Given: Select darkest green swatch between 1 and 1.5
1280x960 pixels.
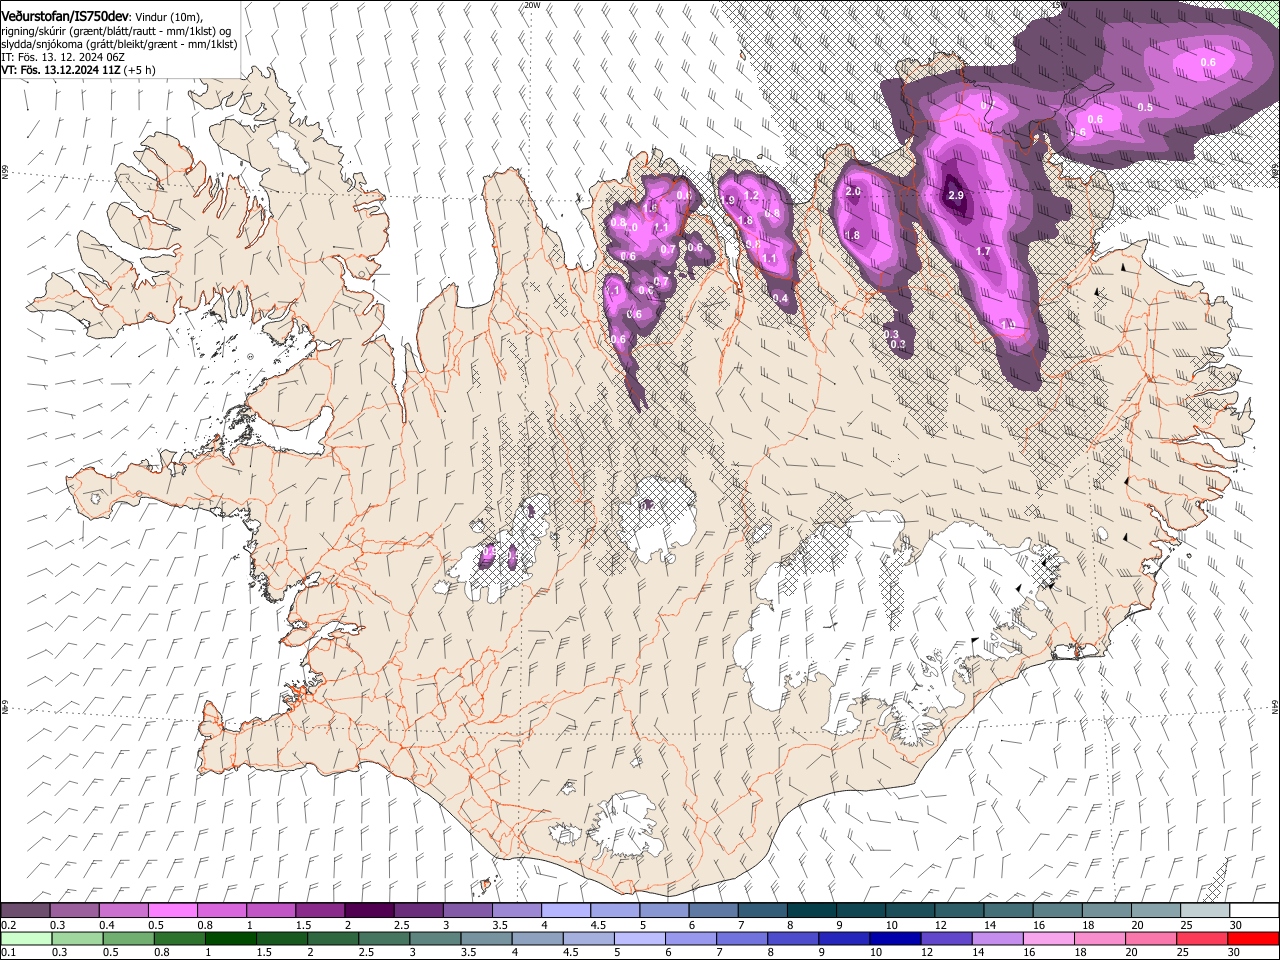Looking at the screenshot, I should tap(230, 938).
